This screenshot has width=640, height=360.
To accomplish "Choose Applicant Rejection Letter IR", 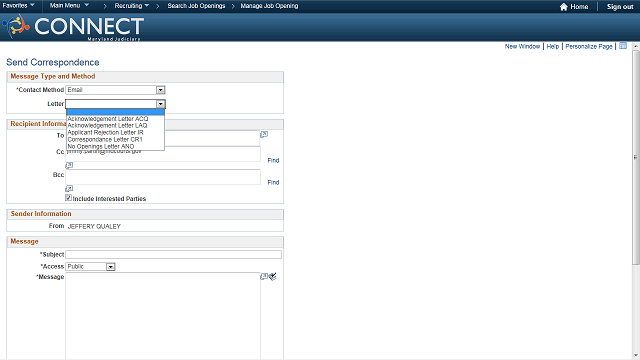I will pyautogui.click(x=115, y=132).
